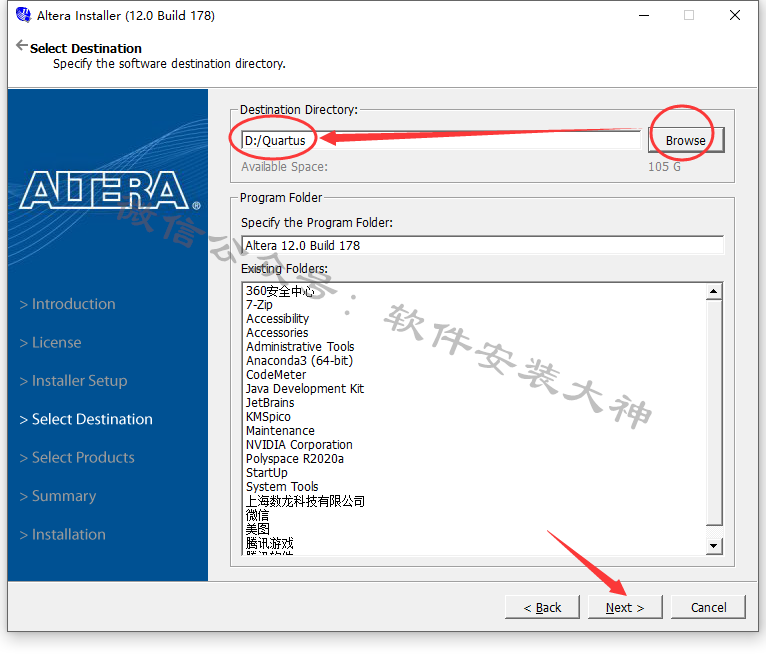Focus the Destination Directory input field
Screen dimensions: 766x670
441,140
